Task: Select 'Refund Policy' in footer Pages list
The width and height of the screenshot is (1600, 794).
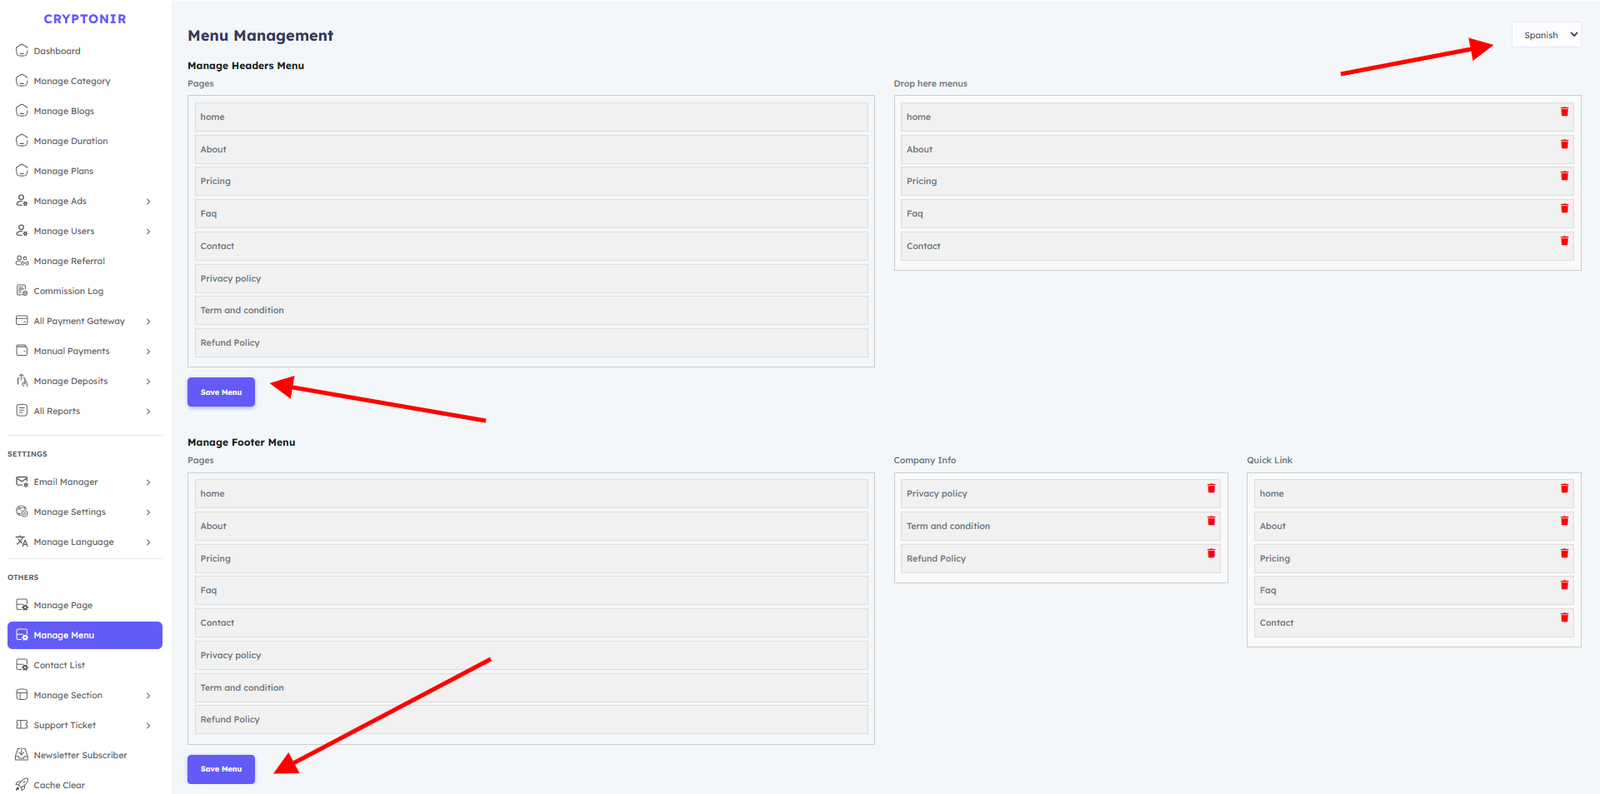Action: pos(531,720)
